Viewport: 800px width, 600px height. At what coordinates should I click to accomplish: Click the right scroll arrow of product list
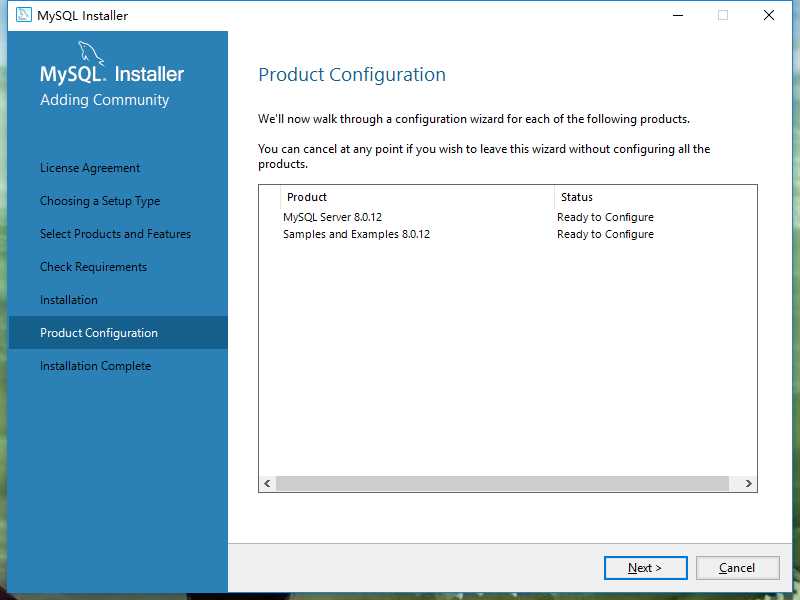click(x=748, y=483)
